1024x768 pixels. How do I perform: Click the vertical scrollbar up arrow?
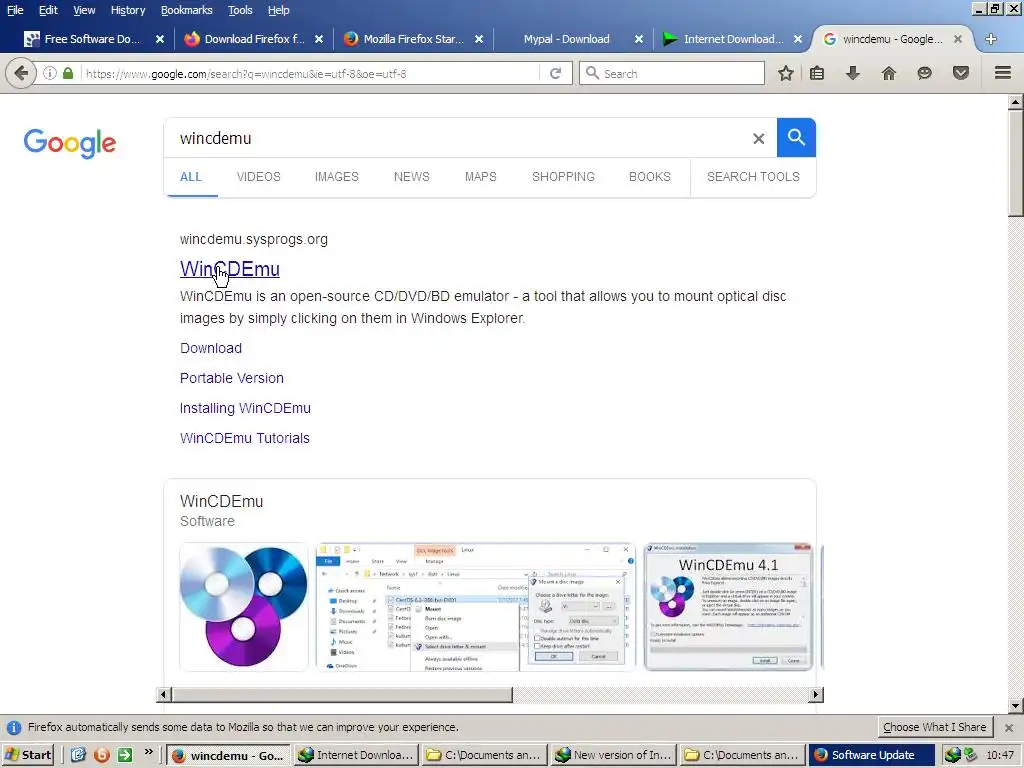tap(1015, 101)
